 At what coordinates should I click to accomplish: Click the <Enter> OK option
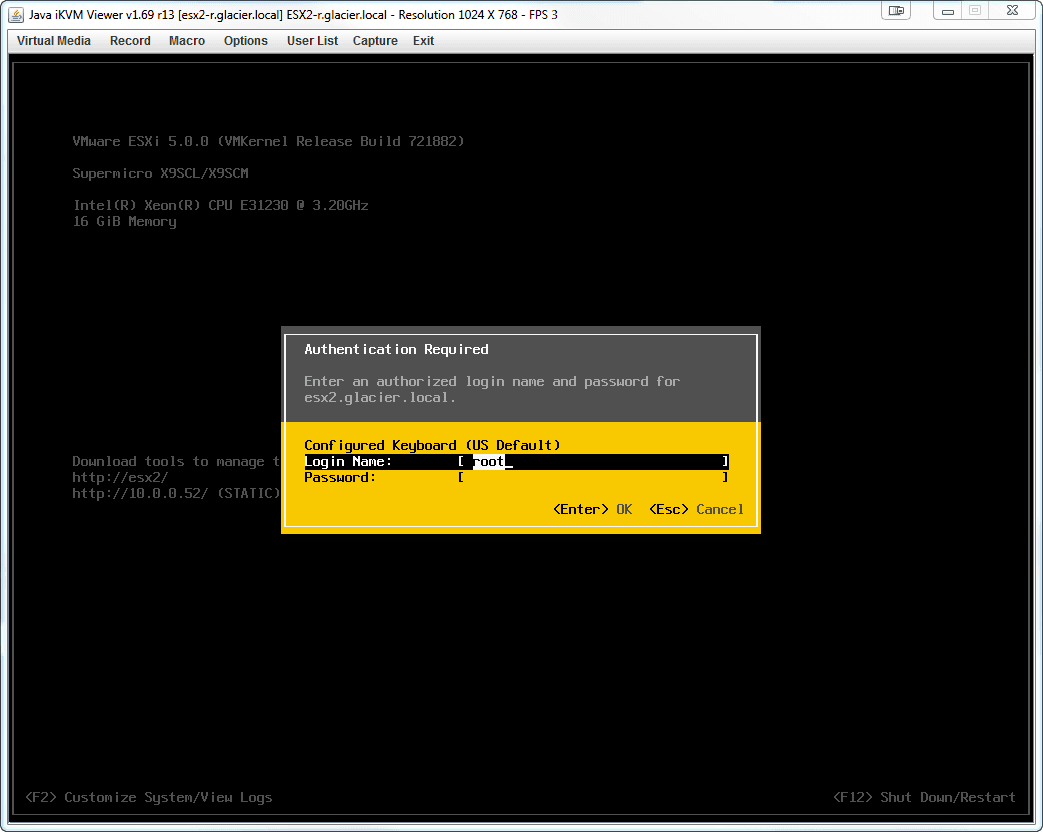[x=593, y=509]
